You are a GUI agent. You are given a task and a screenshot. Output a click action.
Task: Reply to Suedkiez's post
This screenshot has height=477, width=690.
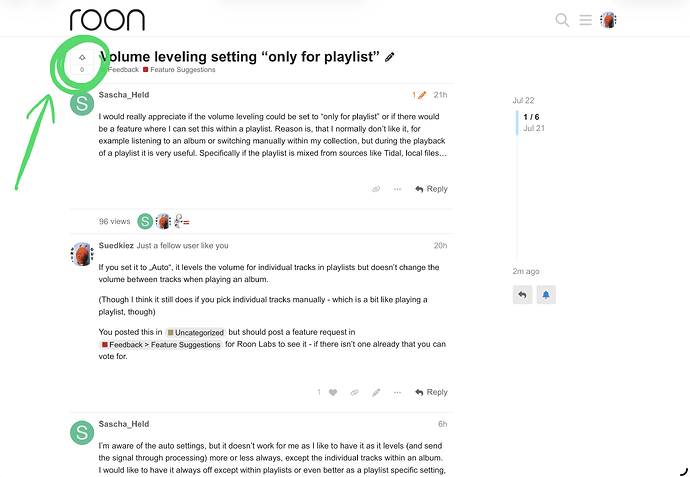click(x=431, y=393)
